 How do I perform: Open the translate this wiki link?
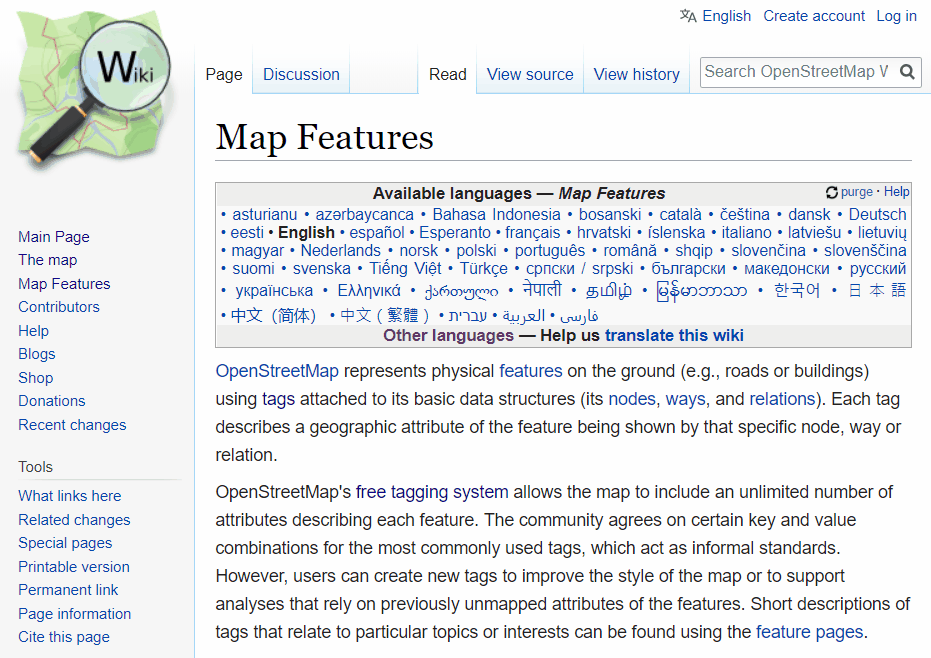click(x=674, y=335)
